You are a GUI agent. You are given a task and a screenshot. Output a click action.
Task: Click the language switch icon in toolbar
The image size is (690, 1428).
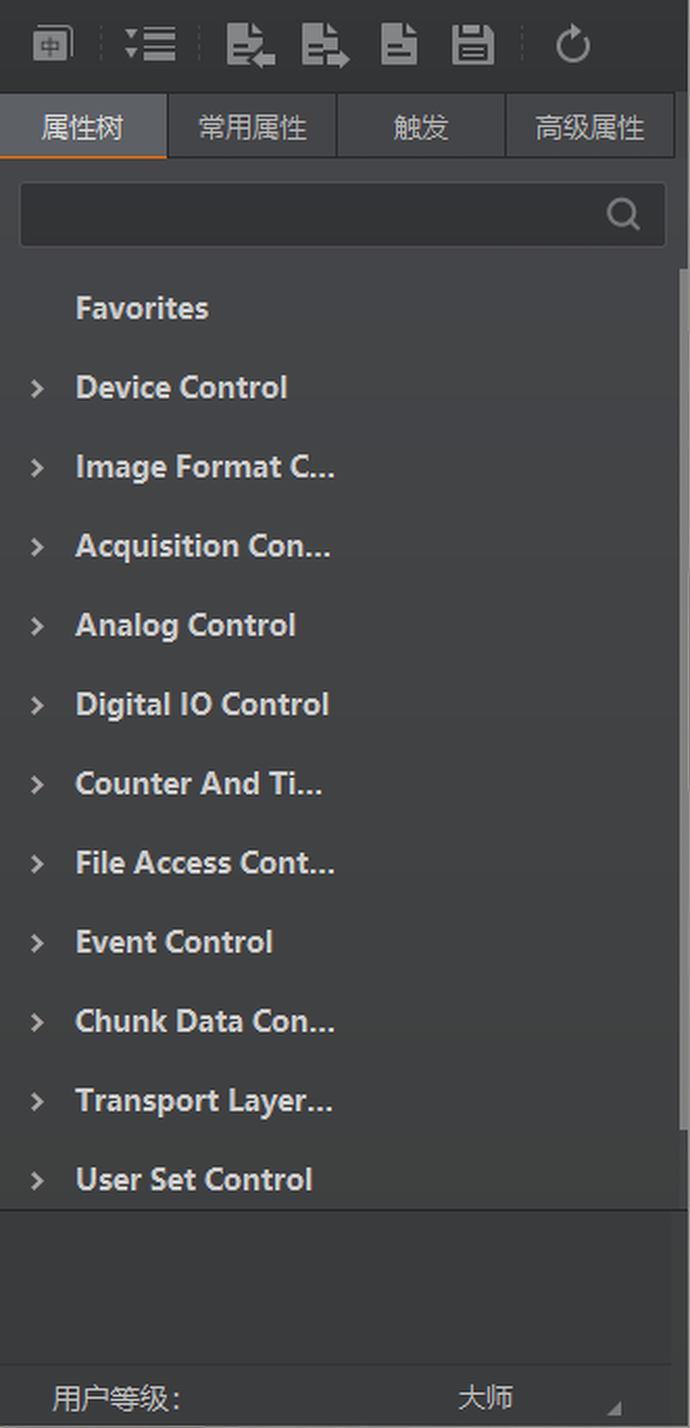pyautogui.click(x=51, y=45)
